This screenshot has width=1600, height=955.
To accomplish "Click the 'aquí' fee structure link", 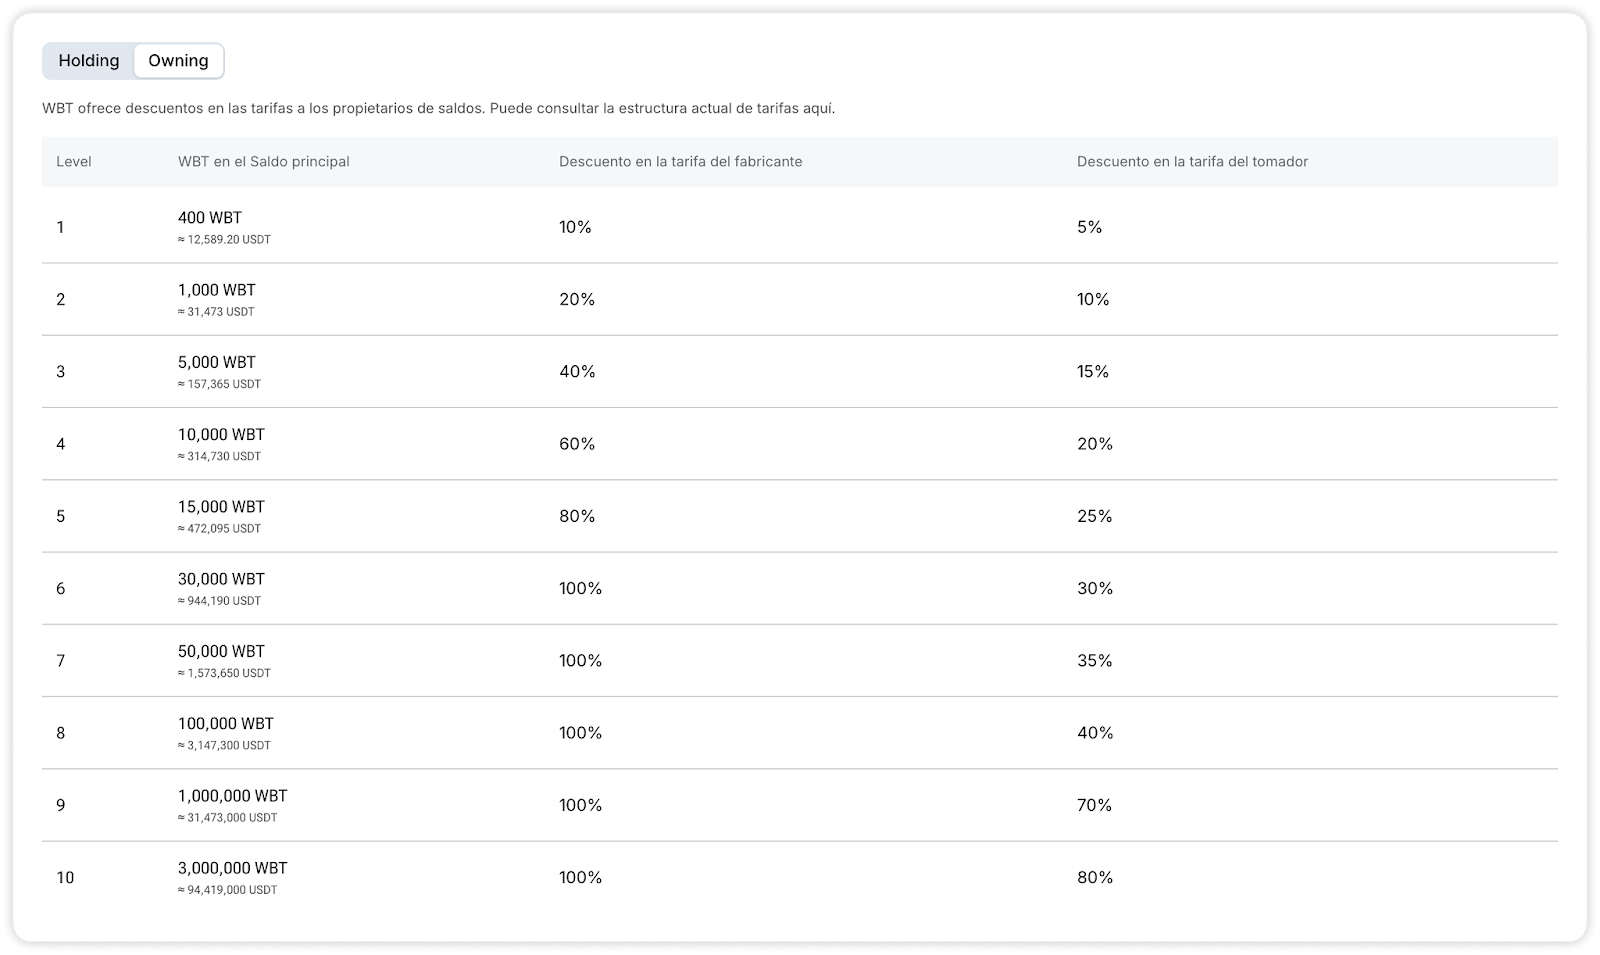I will [x=818, y=108].
